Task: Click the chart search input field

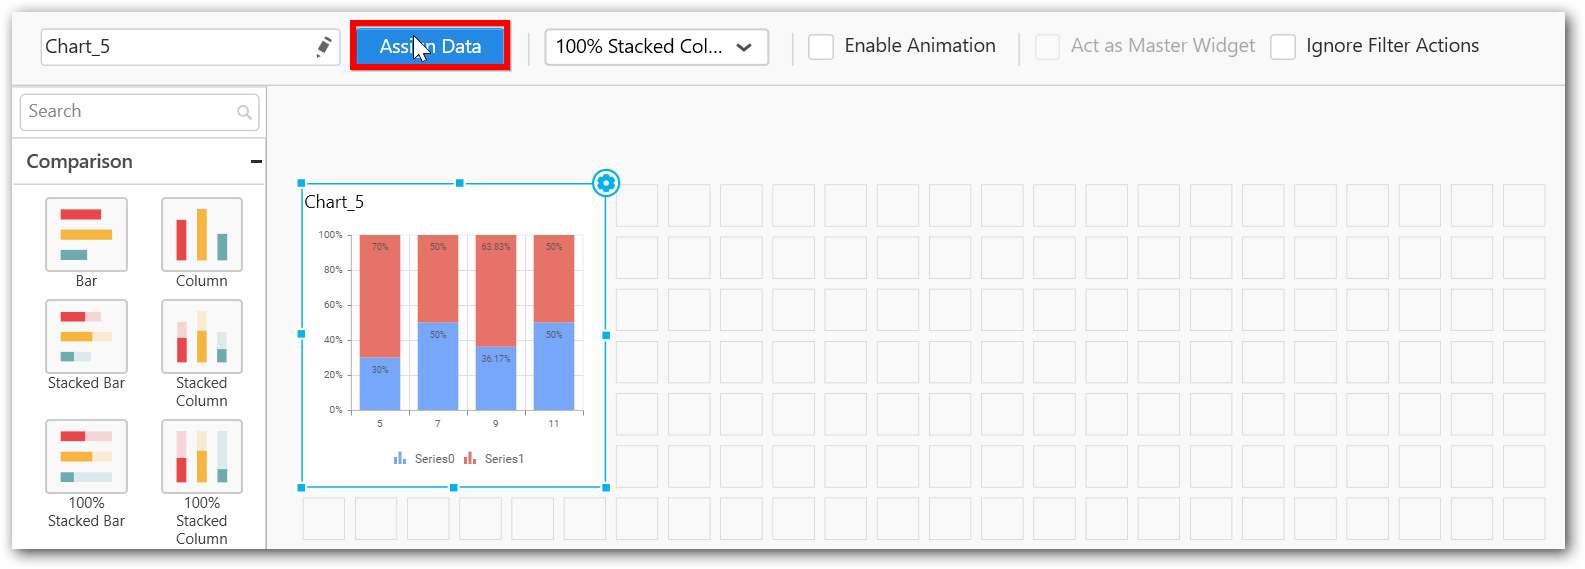Action: (130, 112)
